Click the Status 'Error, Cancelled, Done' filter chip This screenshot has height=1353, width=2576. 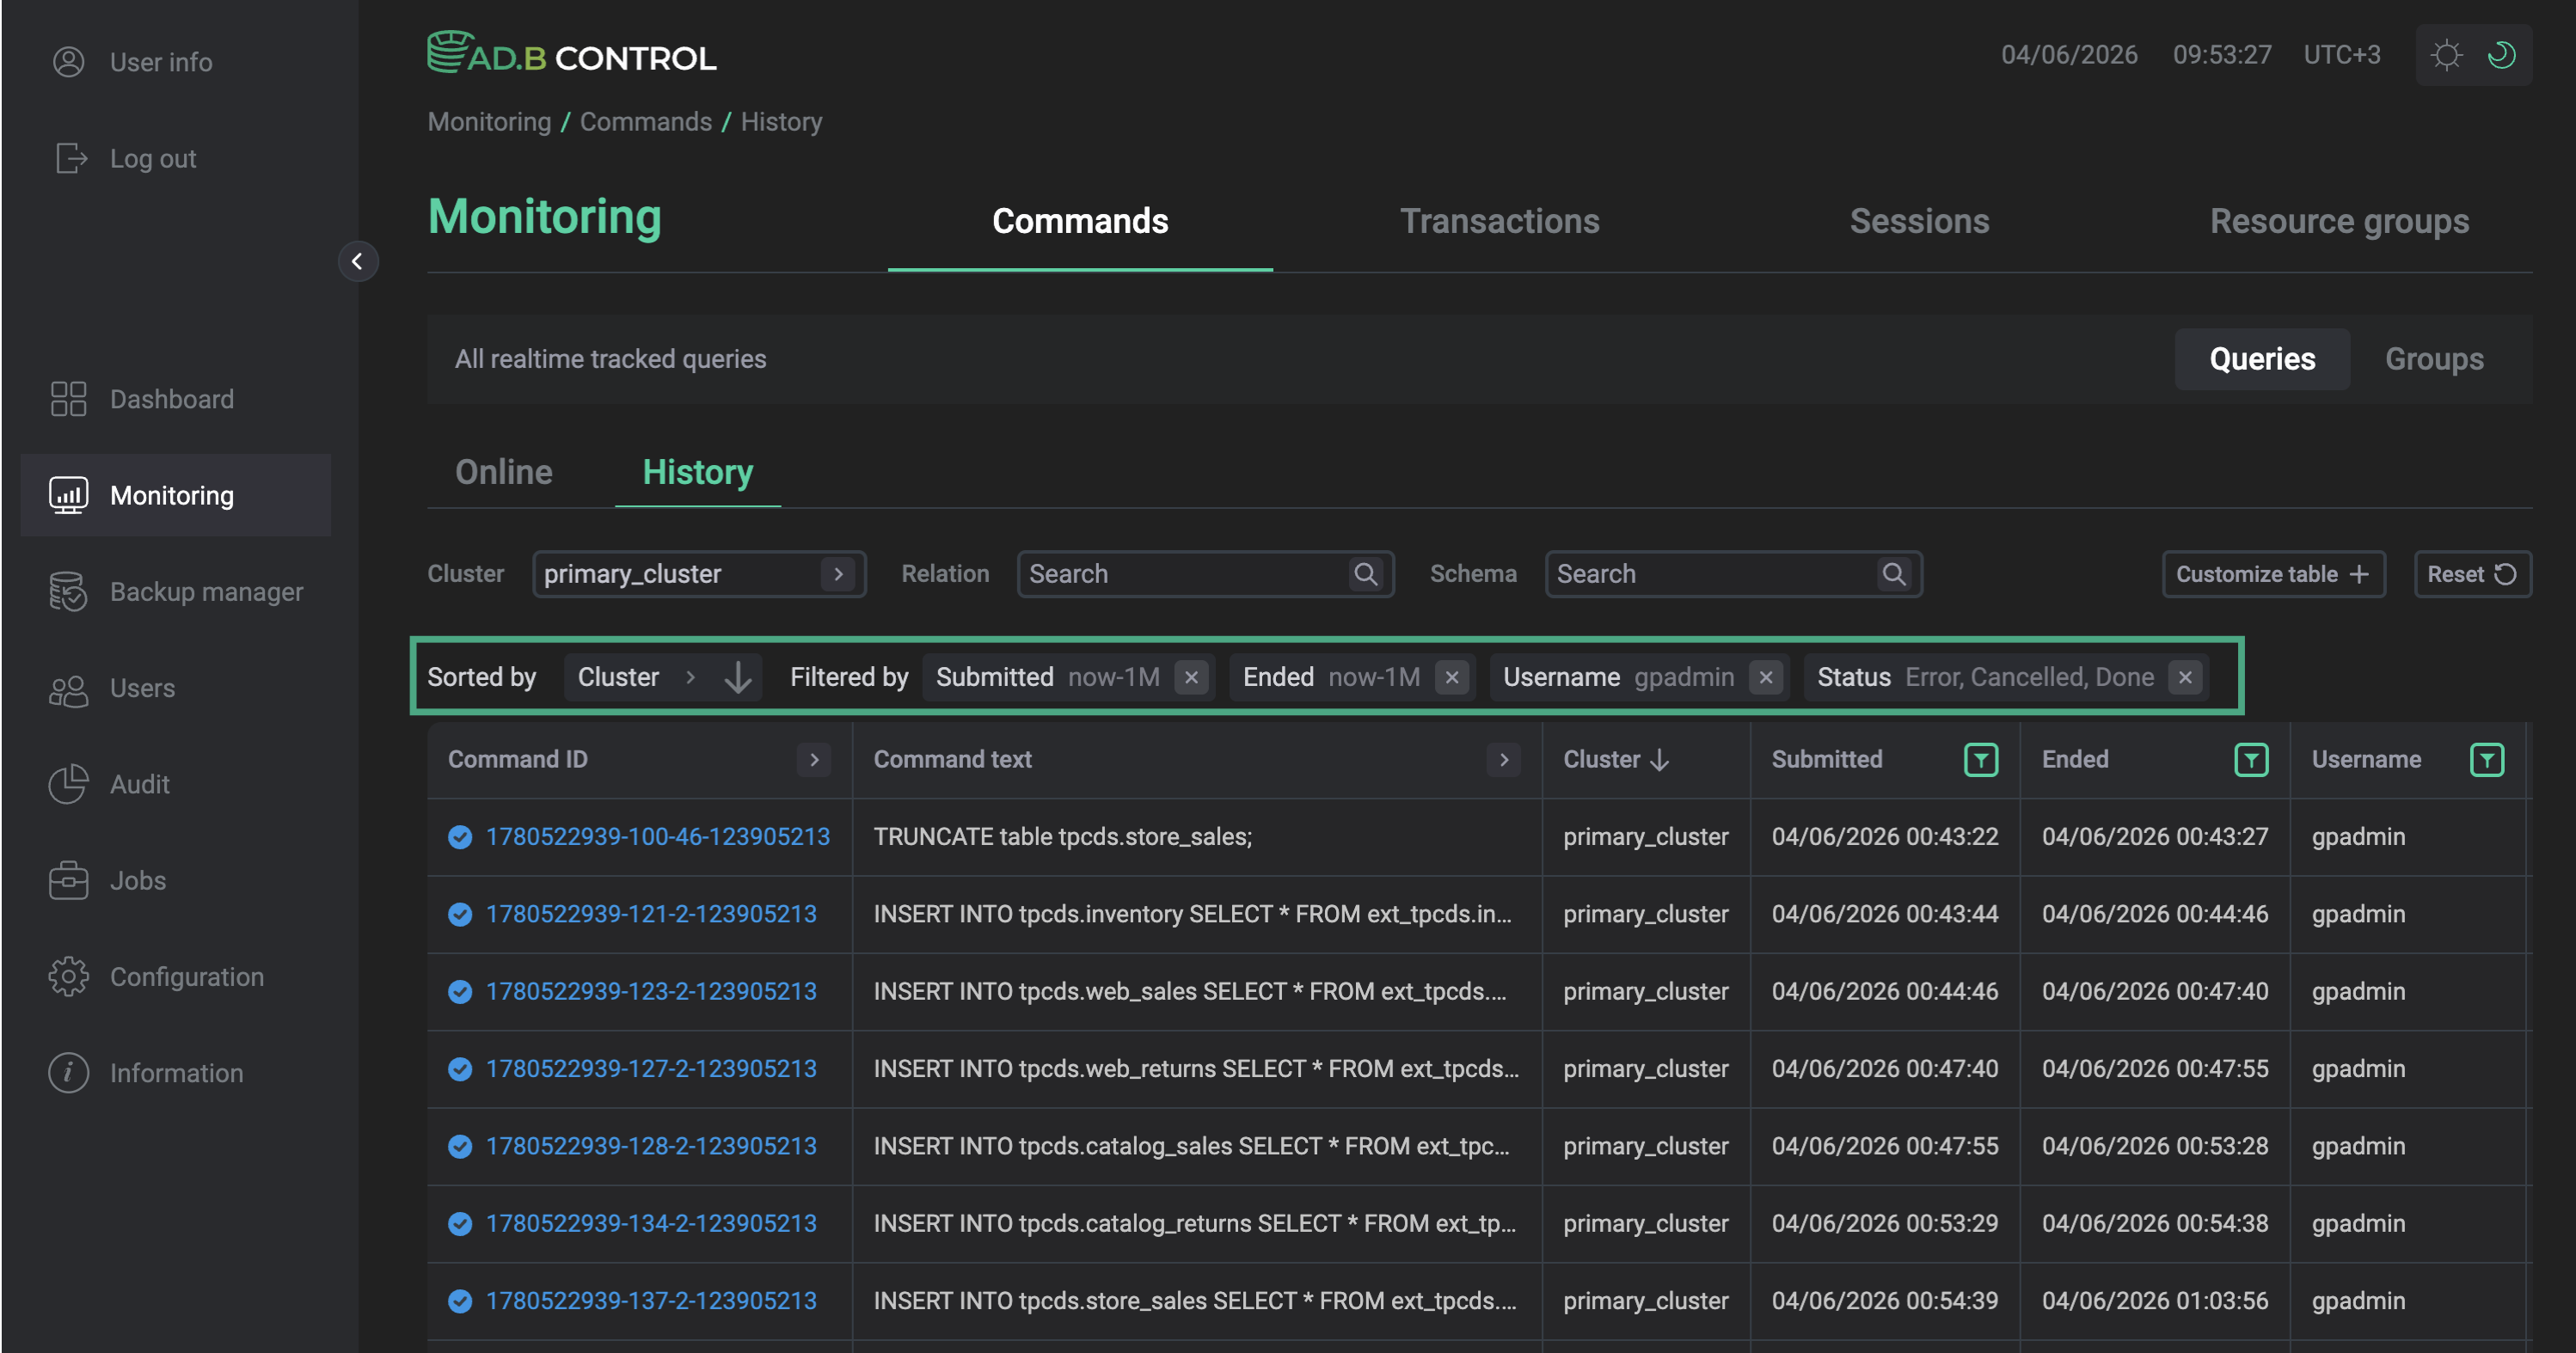(x=2007, y=677)
